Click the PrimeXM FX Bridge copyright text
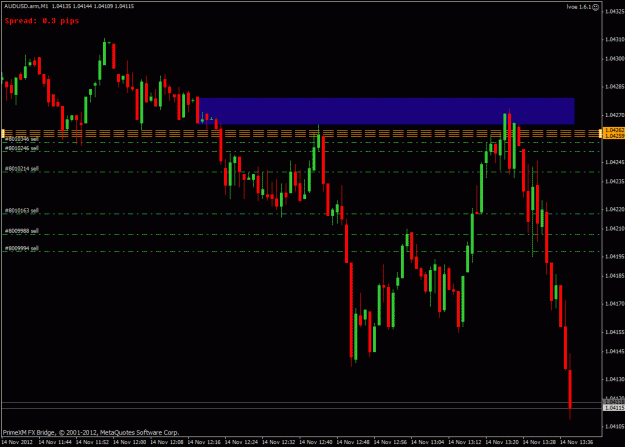Image resolution: width=625 pixels, height=447 pixels. pyautogui.click(x=91, y=433)
